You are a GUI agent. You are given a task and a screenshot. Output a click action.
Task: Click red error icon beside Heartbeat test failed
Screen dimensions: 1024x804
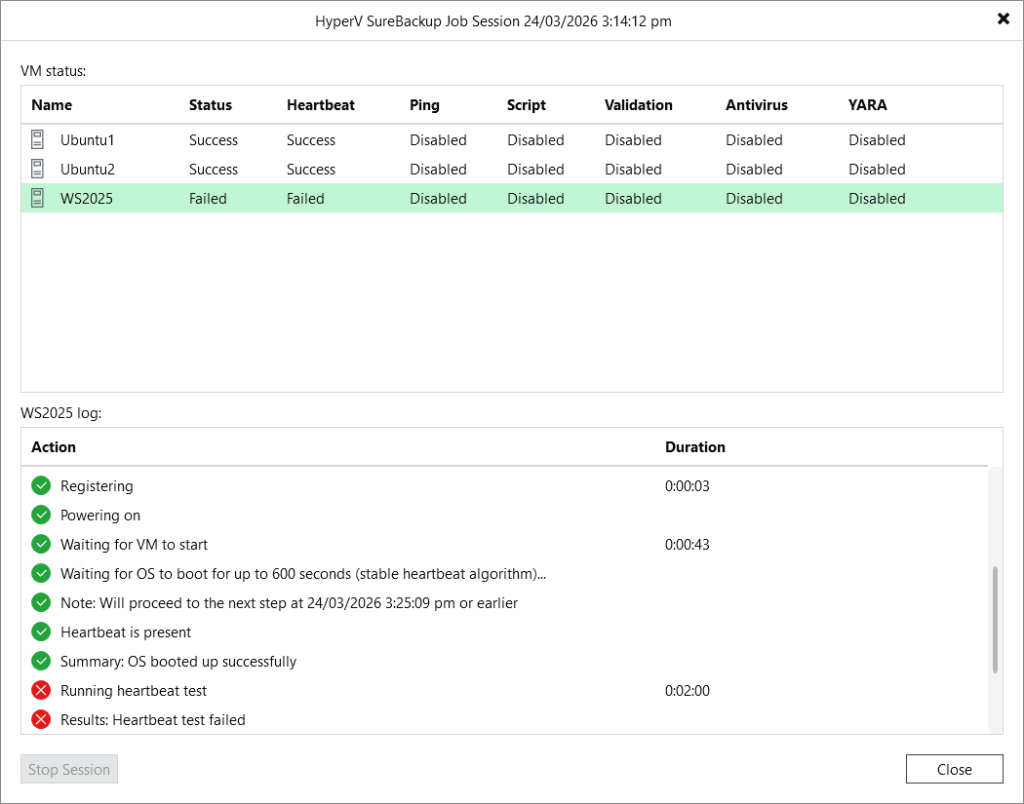pos(41,719)
